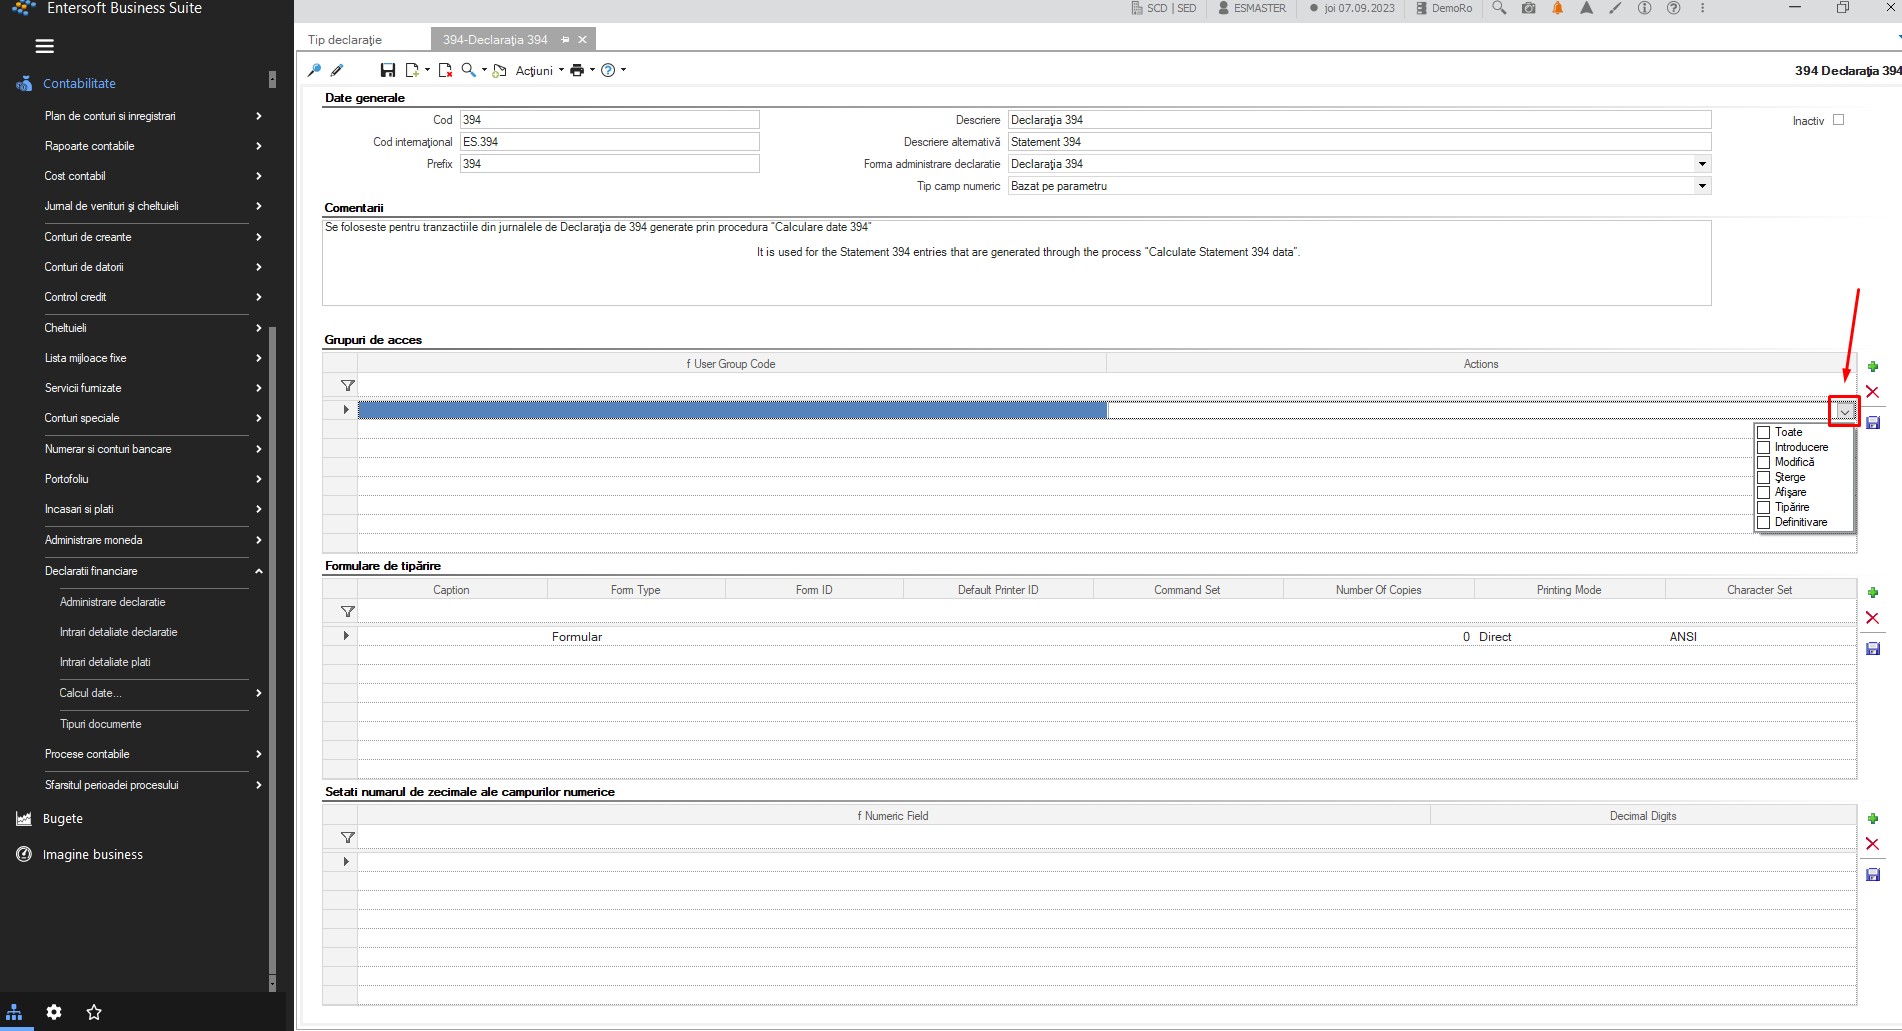Click the notification bell icon in top bar
Viewport: 1902px width, 1031px height.
1557,8
